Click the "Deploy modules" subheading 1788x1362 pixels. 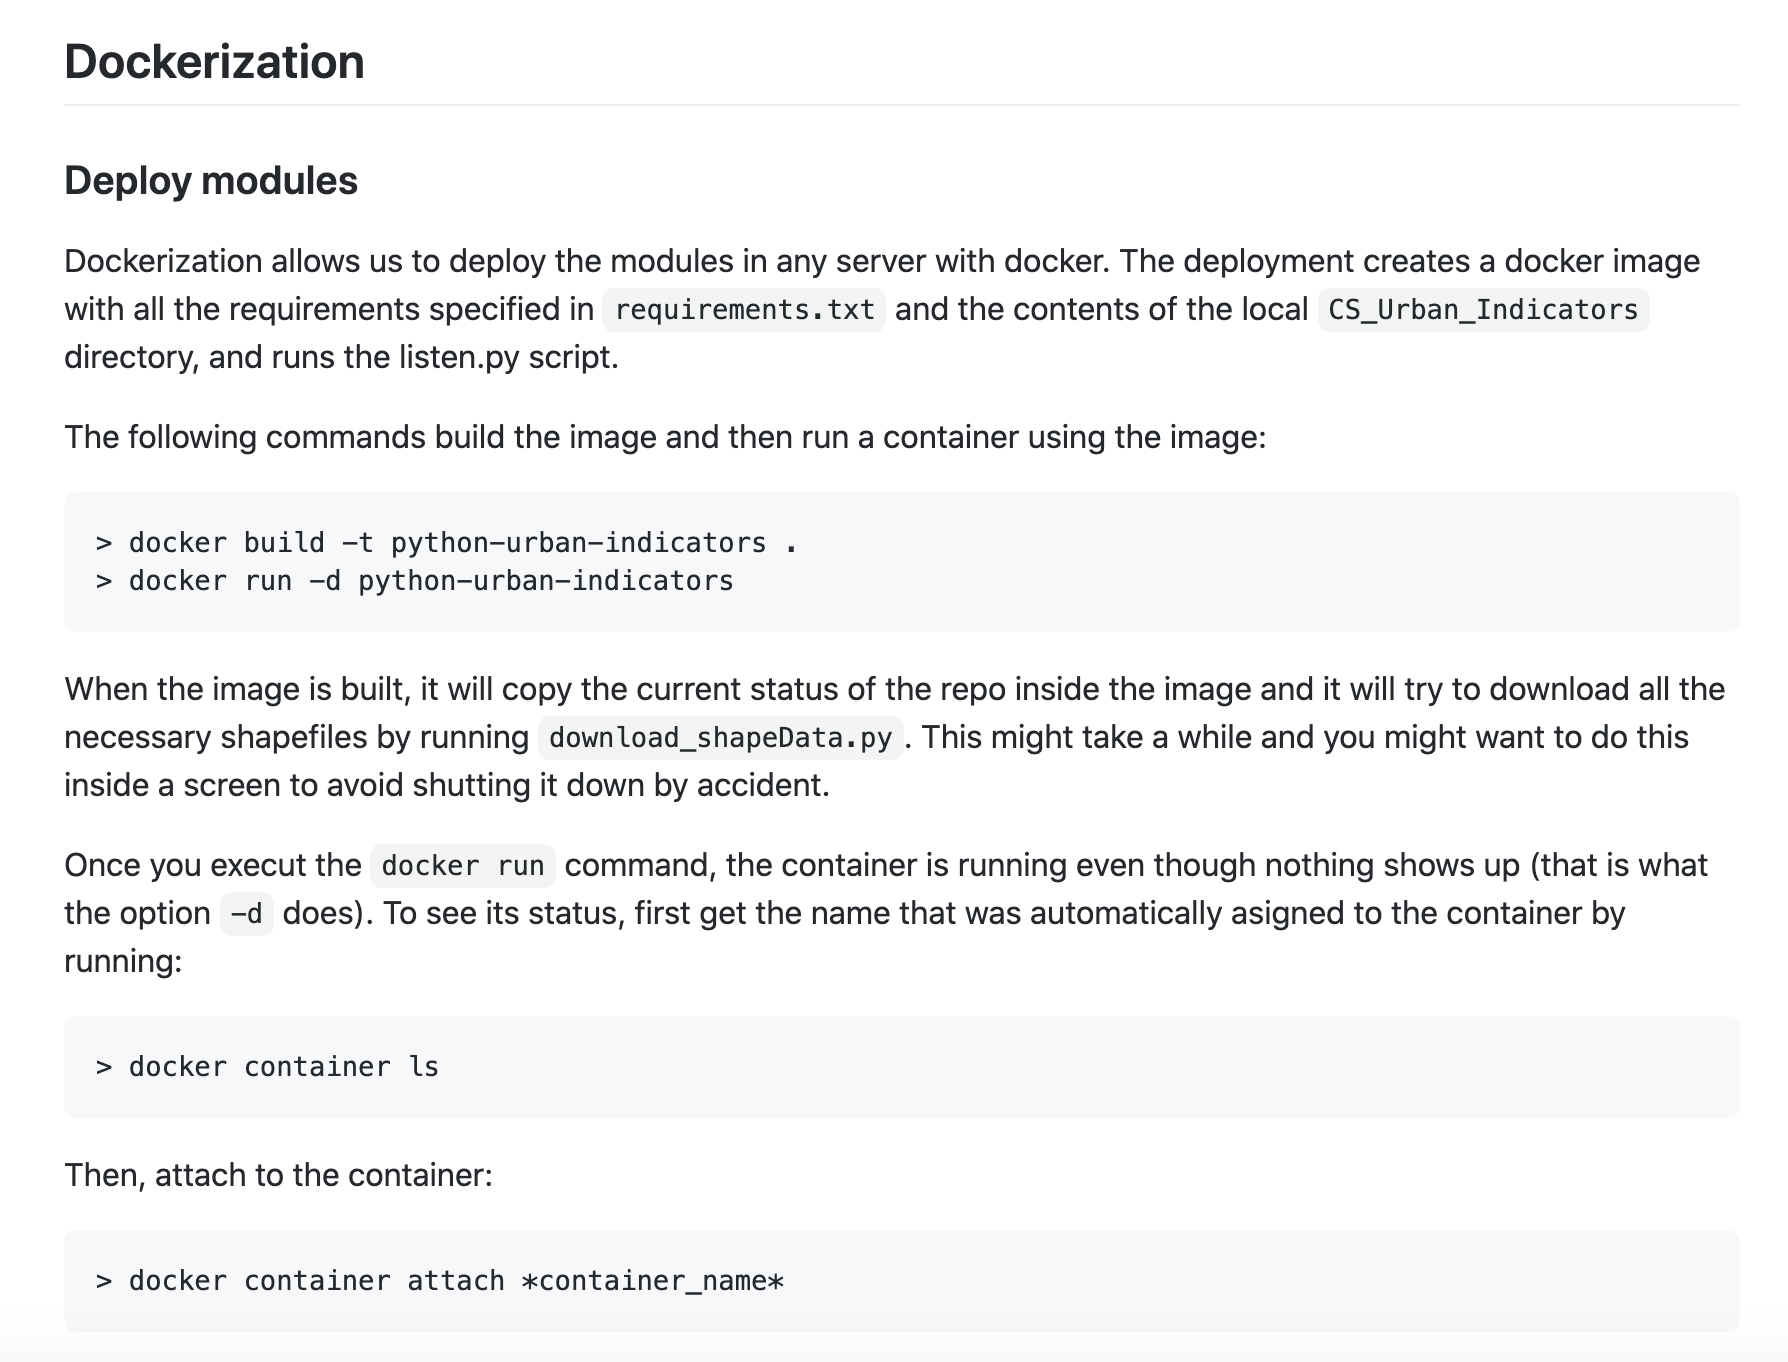pos(211,181)
